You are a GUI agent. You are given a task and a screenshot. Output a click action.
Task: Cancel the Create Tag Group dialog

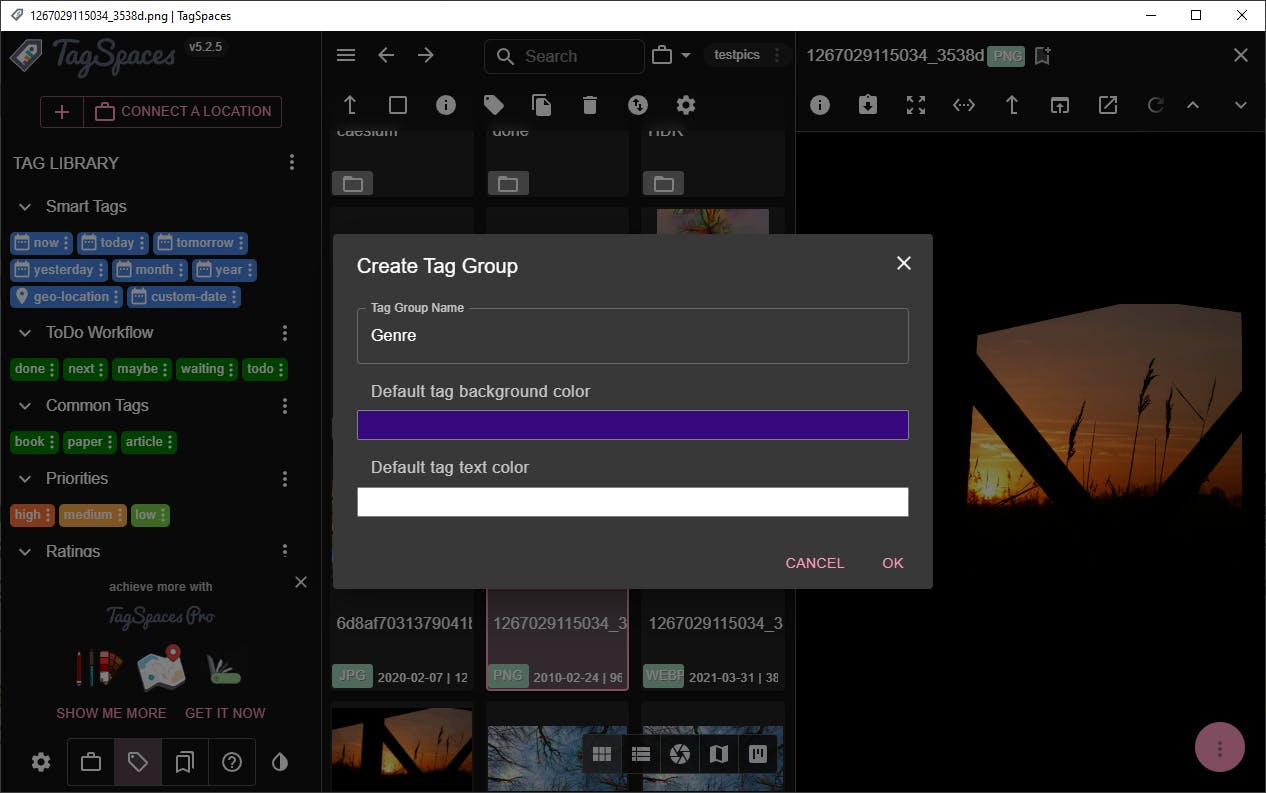pos(814,563)
